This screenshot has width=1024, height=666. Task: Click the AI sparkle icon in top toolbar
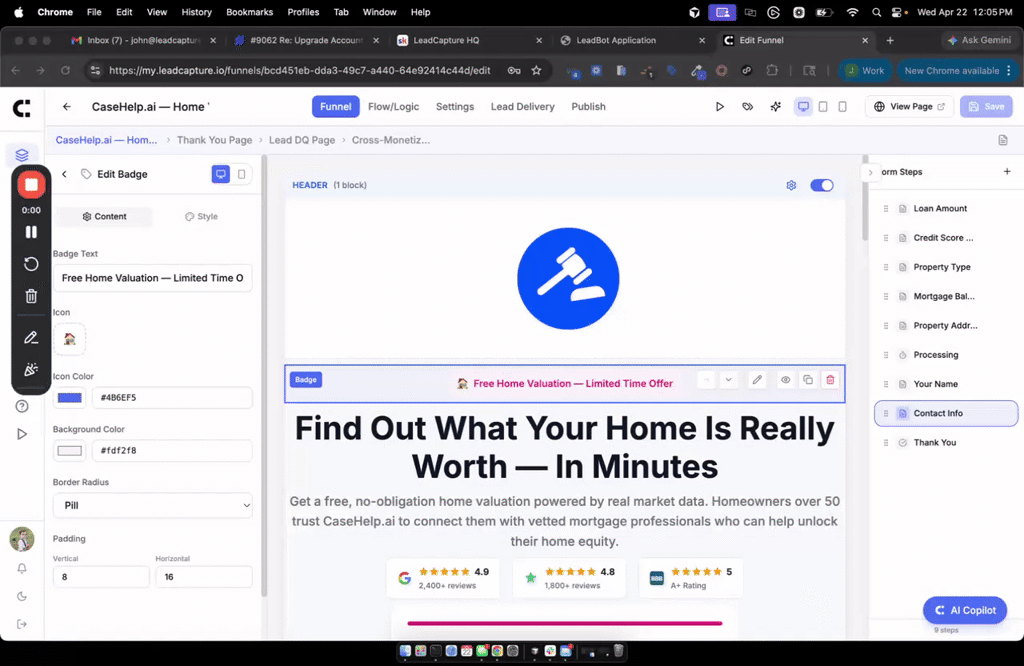coord(776,106)
